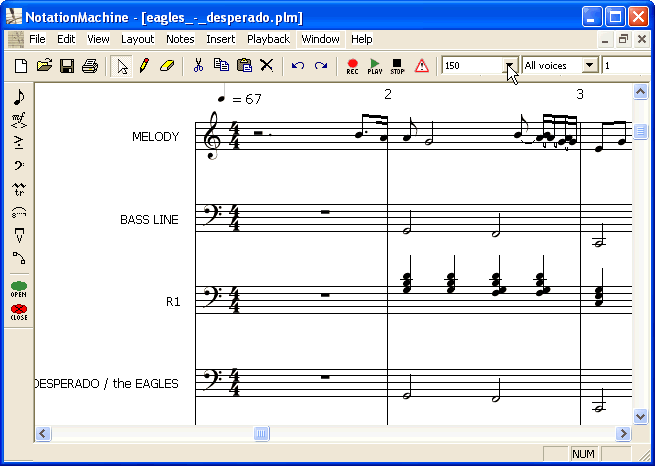Click the document icon in menu bar
This screenshot has height=466, width=655.
coord(16,39)
